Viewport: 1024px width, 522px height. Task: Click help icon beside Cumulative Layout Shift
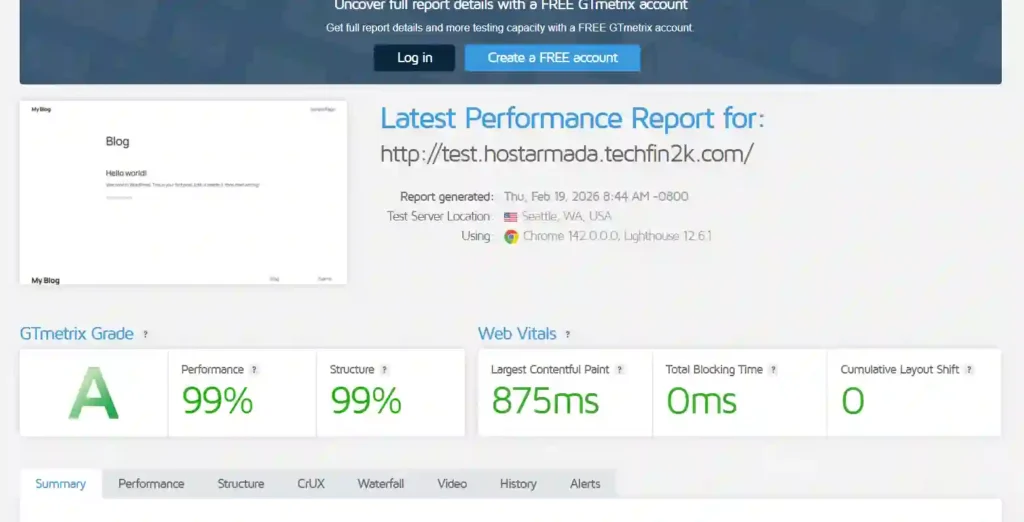coord(969,370)
